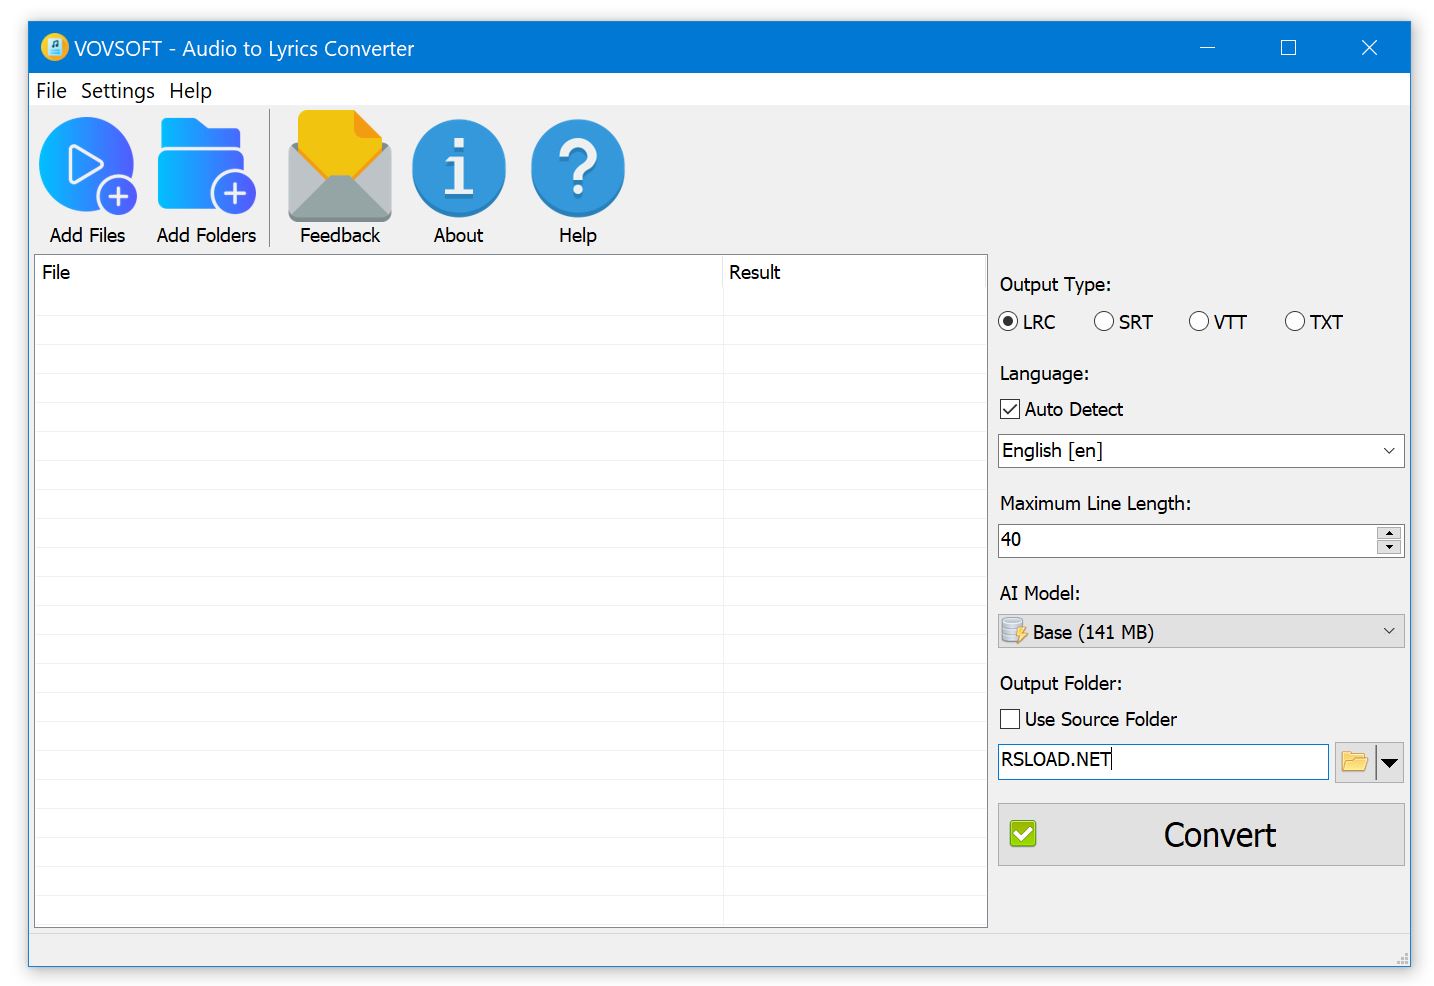1434x986 pixels.
Task: Decrease Maximum Line Length with down arrow
Action: 1389,547
